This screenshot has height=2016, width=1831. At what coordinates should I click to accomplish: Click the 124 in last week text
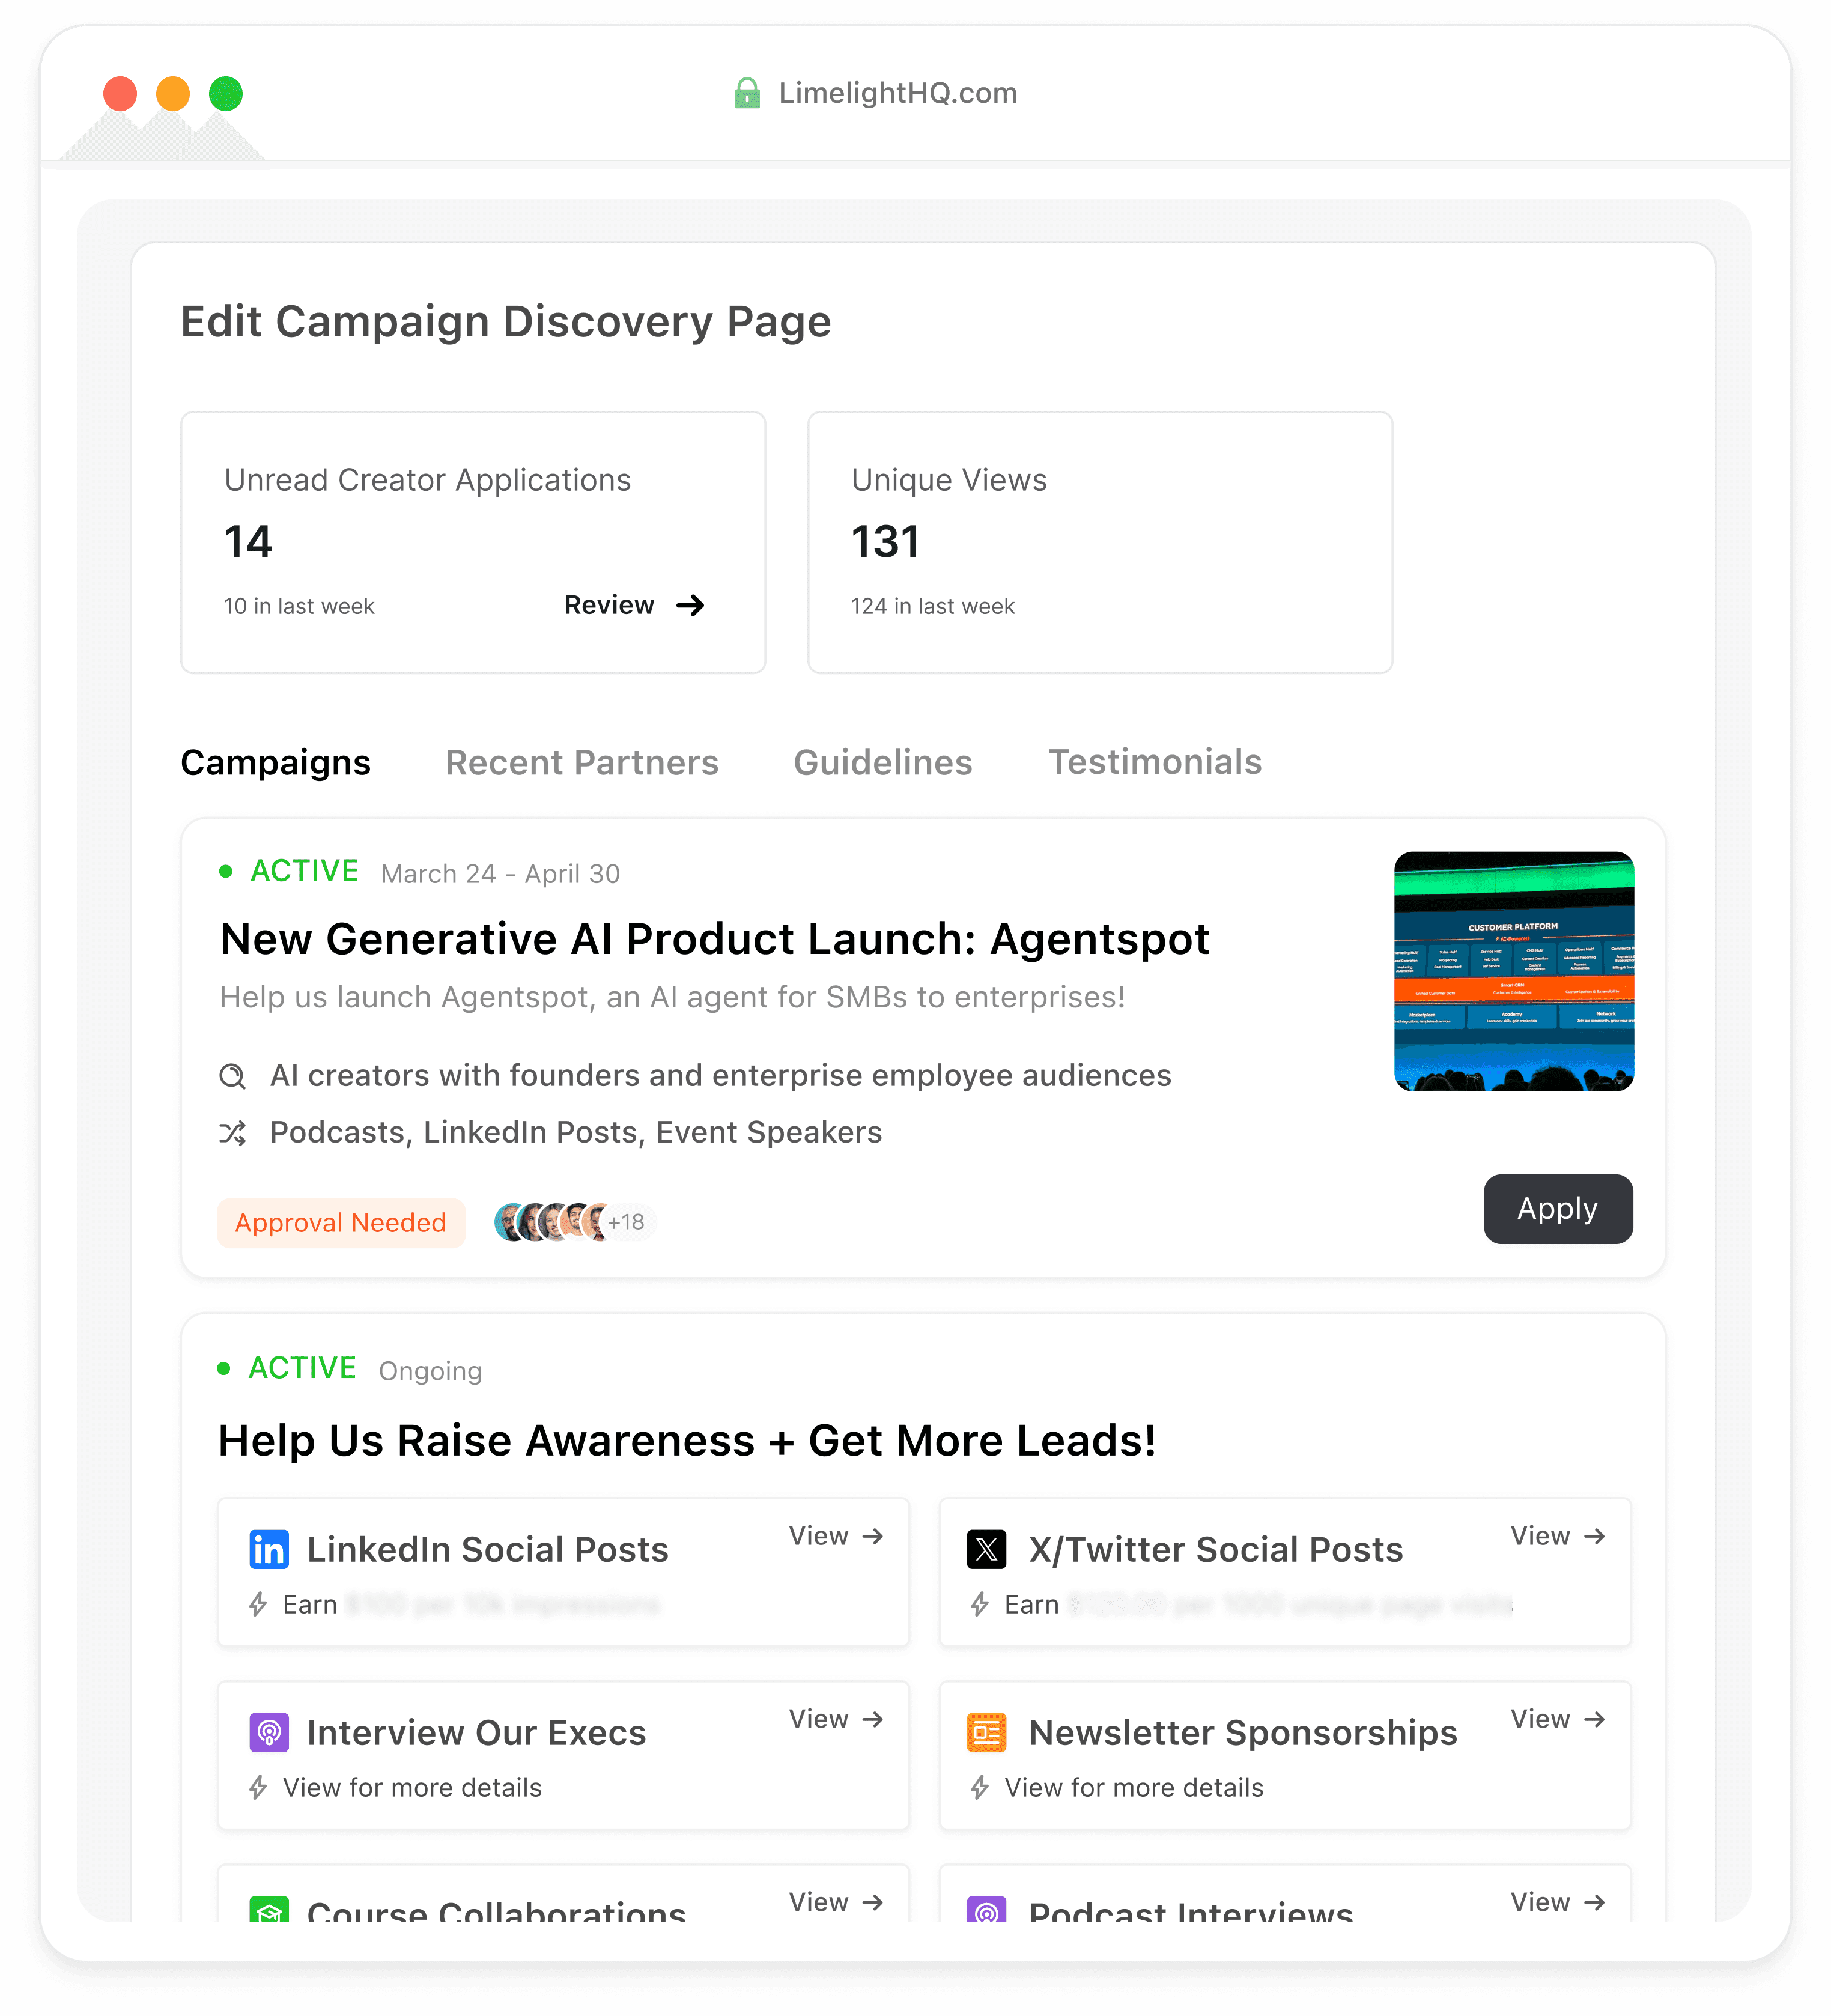[933, 606]
